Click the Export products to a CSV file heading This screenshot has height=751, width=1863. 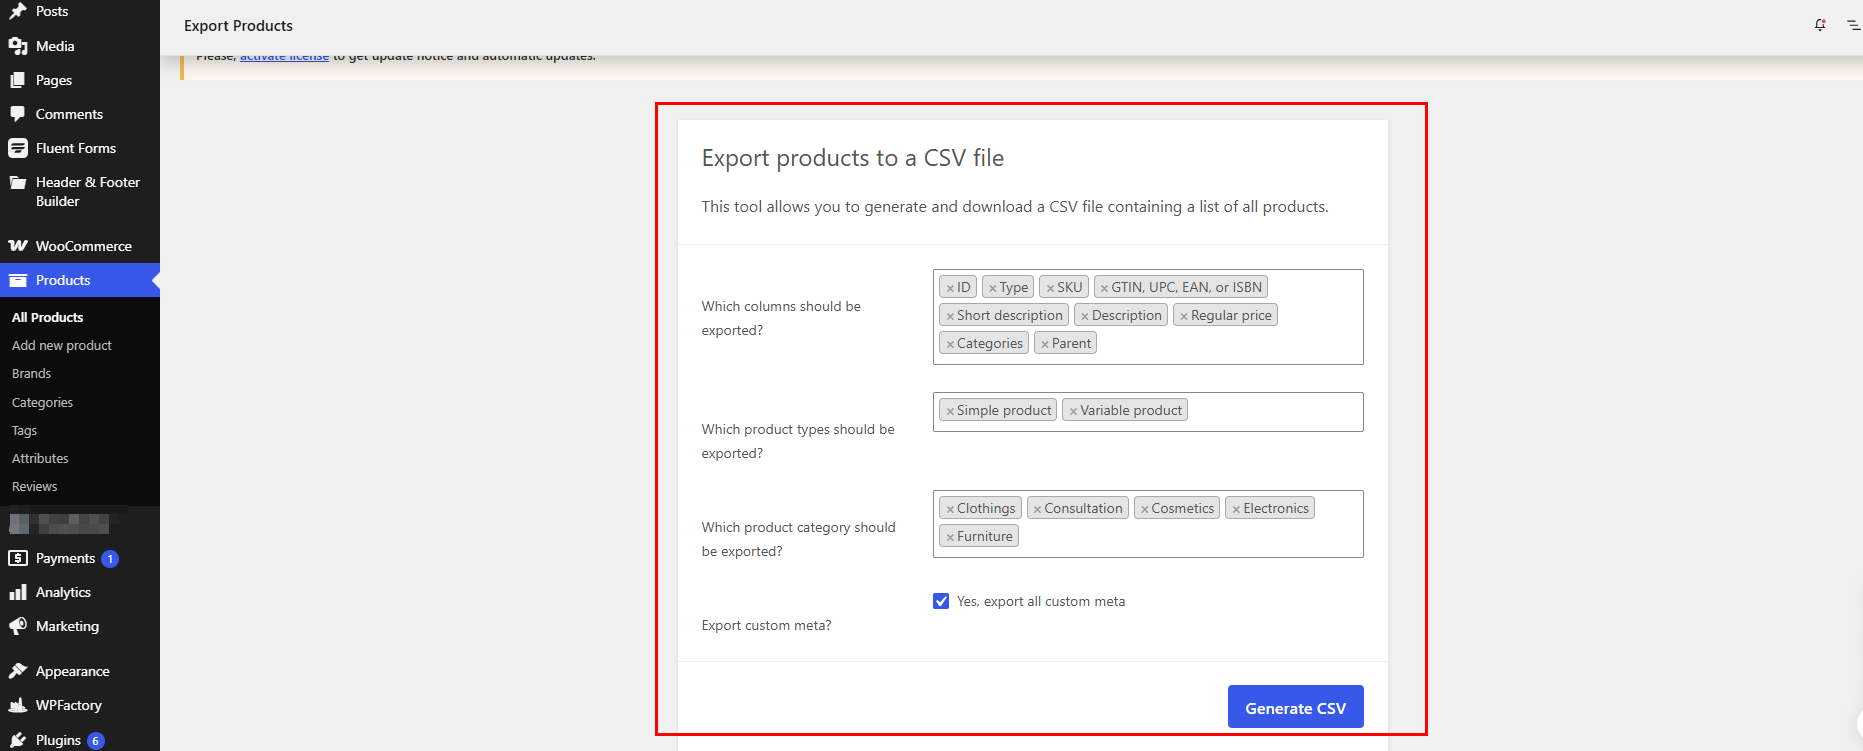pos(852,158)
